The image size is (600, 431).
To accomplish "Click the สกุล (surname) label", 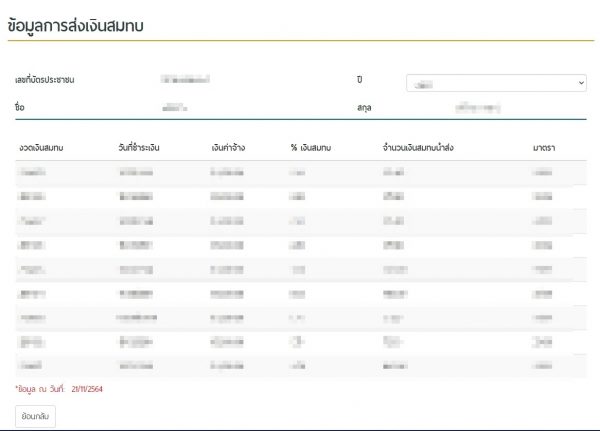I will click(363, 104).
